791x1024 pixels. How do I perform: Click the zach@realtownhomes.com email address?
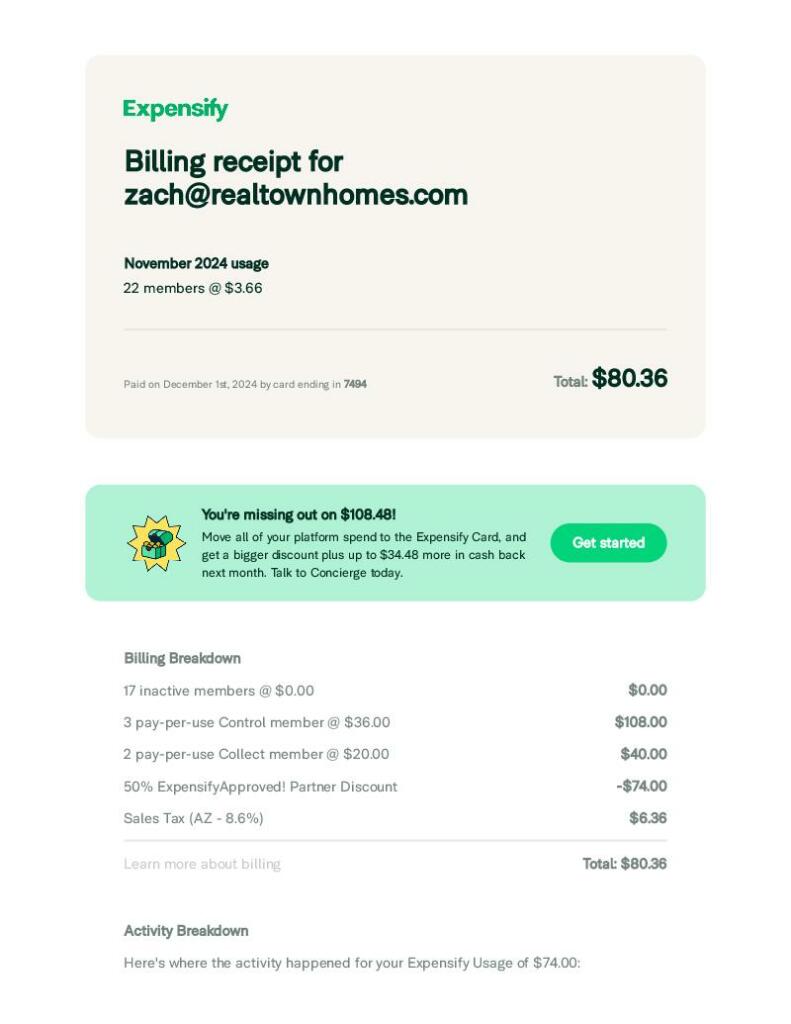[295, 194]
